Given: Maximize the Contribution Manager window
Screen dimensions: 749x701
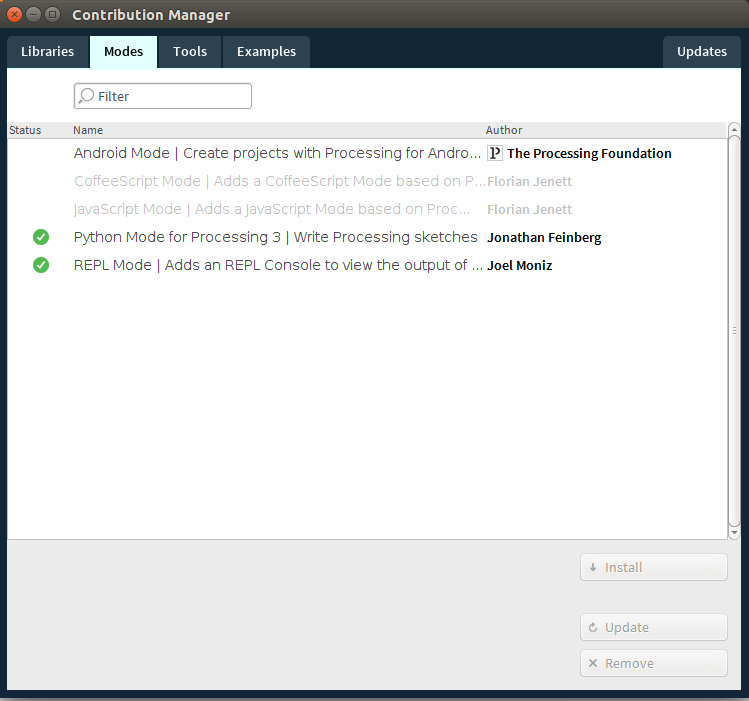Looking at the screenshot, I should click(x=53, y=14).
